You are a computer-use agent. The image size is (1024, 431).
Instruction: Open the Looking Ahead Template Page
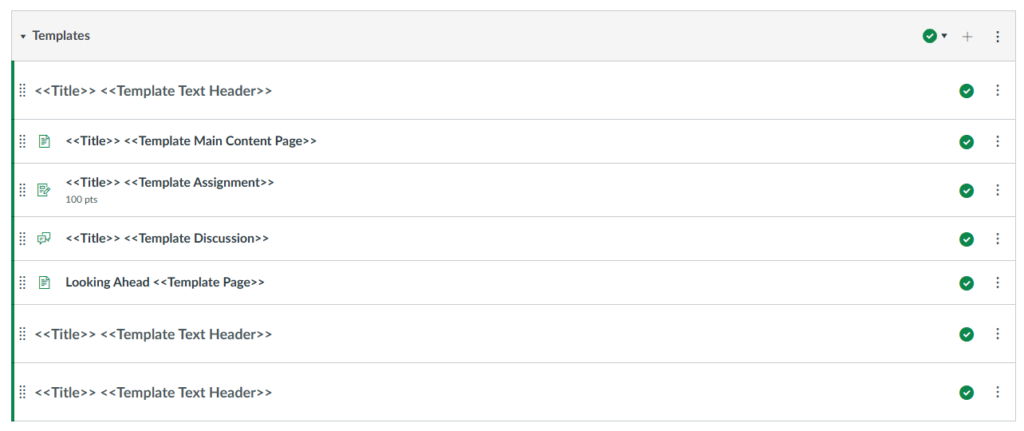pos(165,282)
